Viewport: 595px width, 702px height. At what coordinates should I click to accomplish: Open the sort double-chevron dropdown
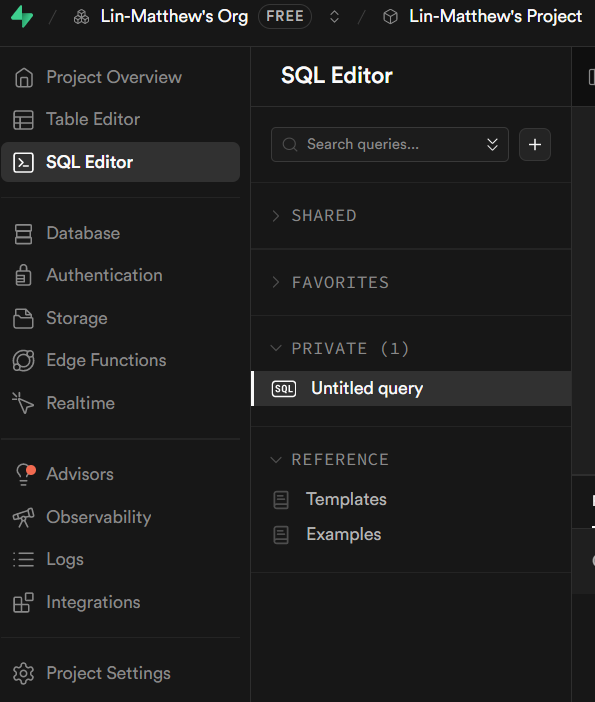pos(492,145)
